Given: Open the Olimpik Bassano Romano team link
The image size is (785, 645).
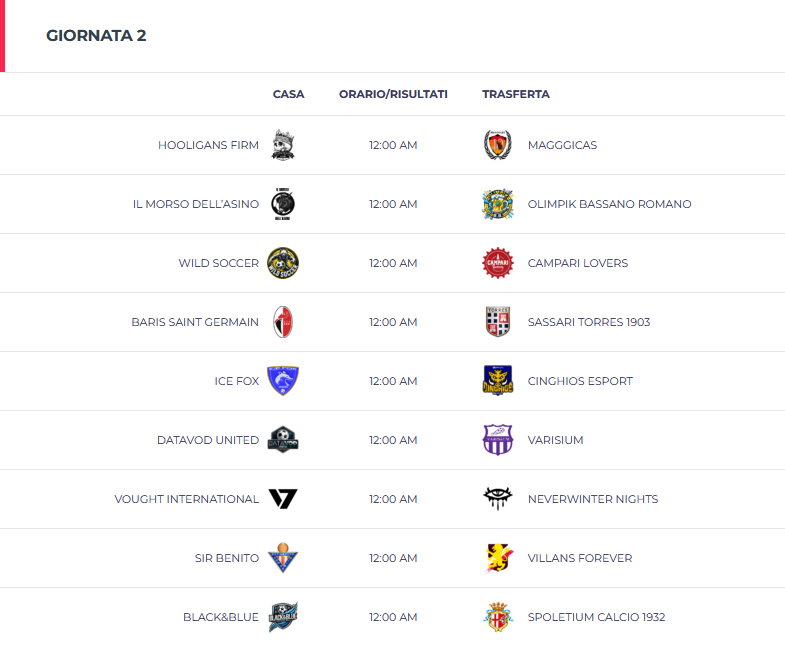Looking at the screenshot, I should [x=609, y=204].
